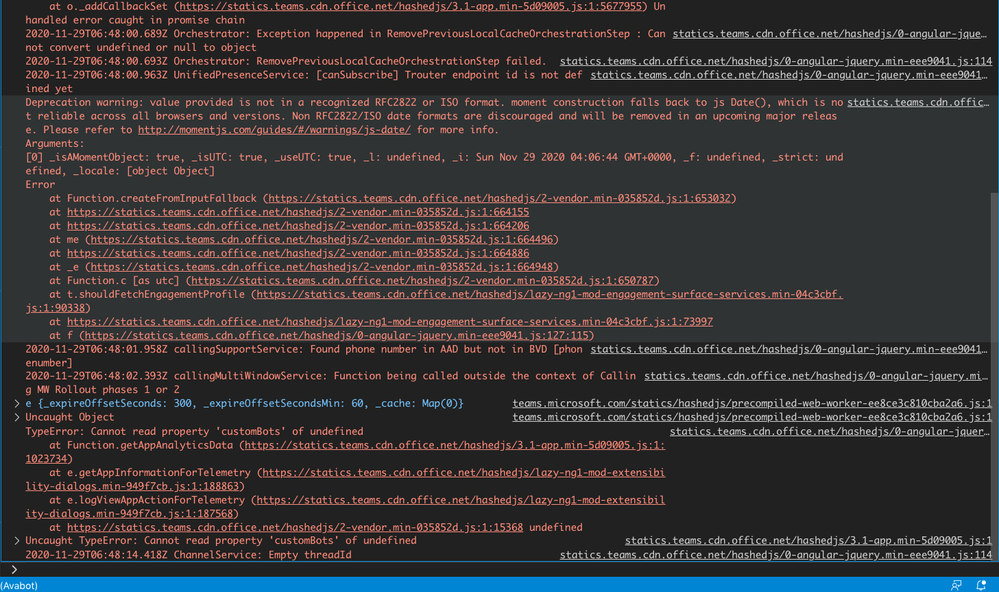Open the 'at me' link ending 664496

pos(322,240)
